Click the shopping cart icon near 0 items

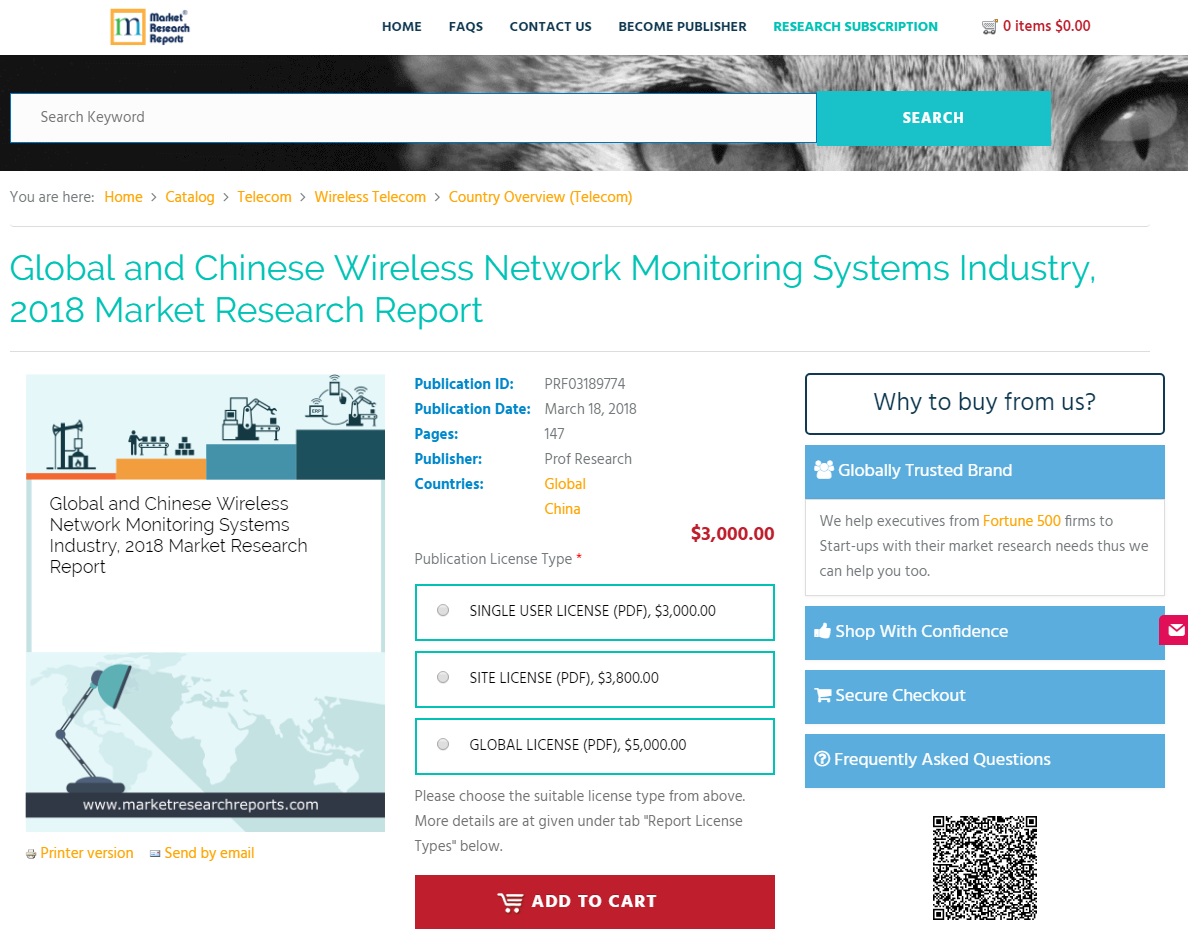pyautogui.click(x=989, y=25)
